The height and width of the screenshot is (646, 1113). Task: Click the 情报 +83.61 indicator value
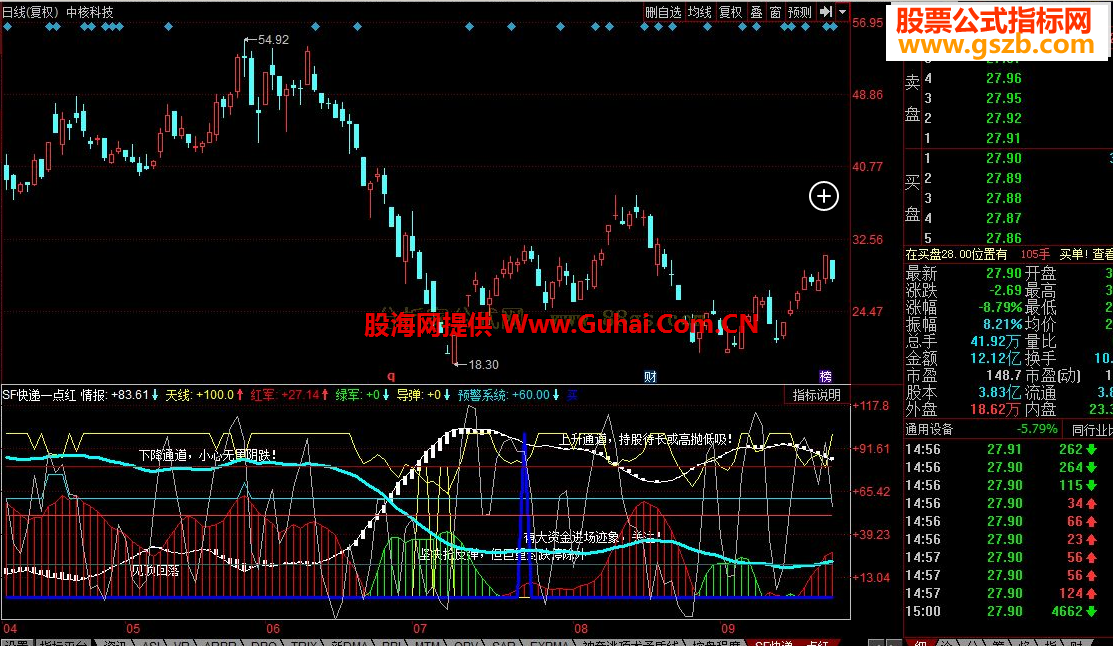pos(119,395)
